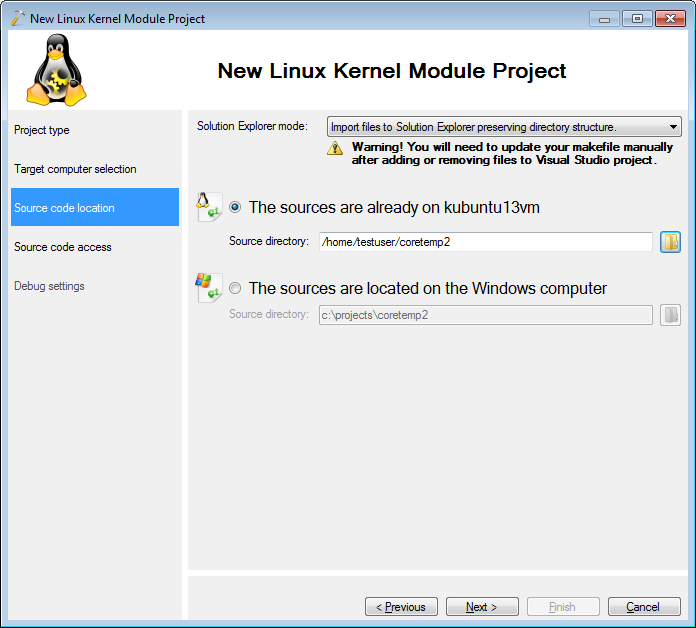
Task: Close the wizard window
Action: (670, 19)
